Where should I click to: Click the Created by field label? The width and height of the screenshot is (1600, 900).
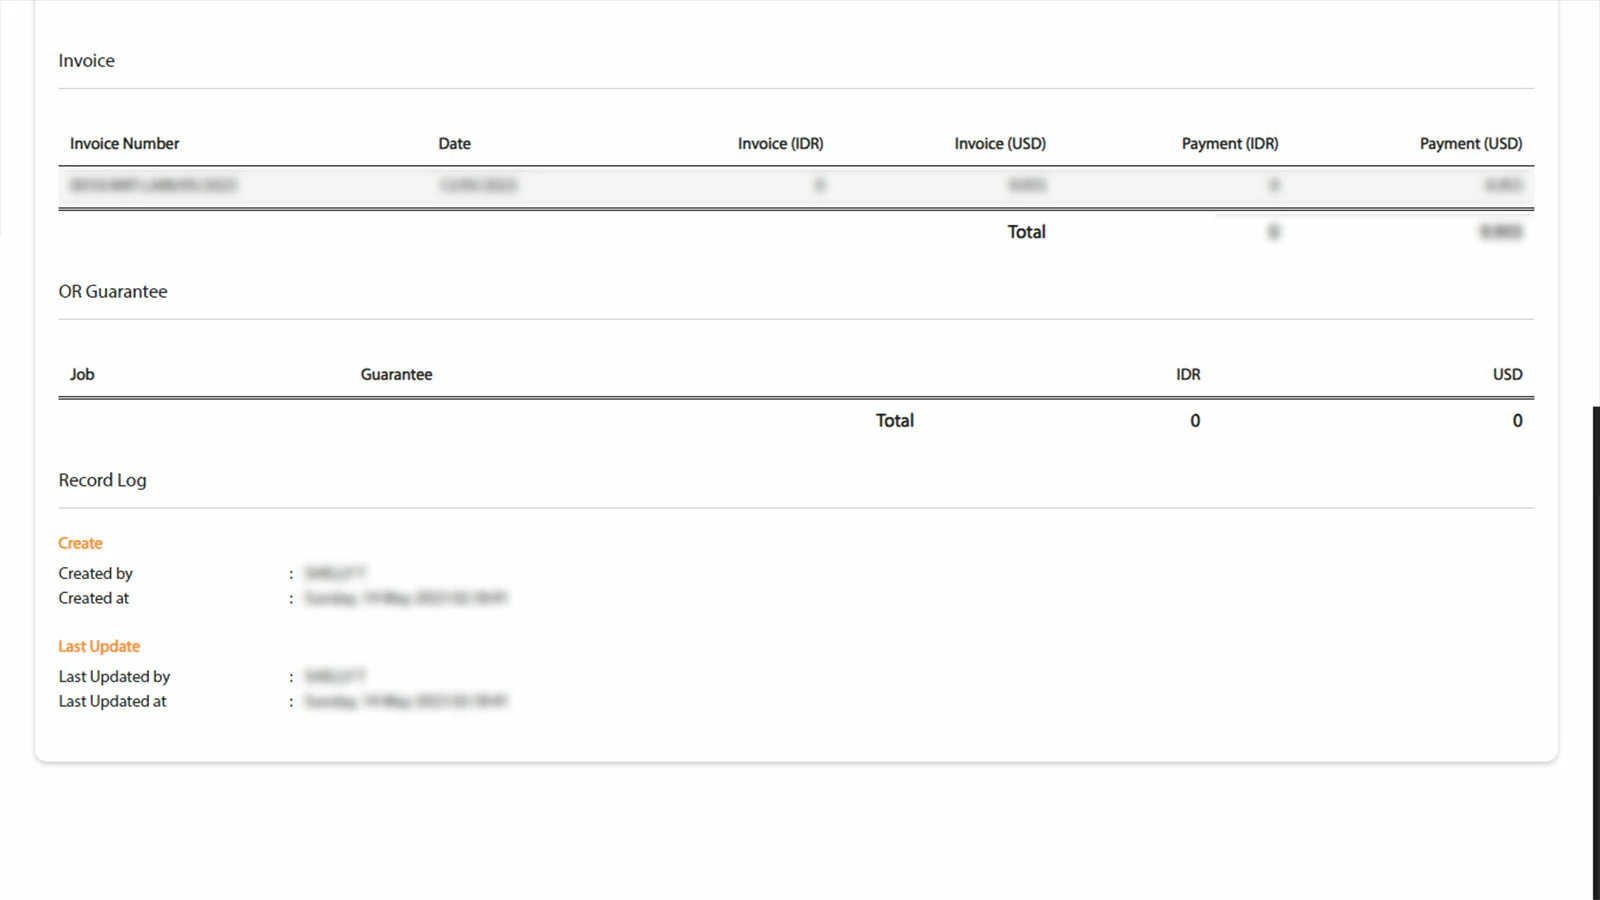click(x=95, y=574)
